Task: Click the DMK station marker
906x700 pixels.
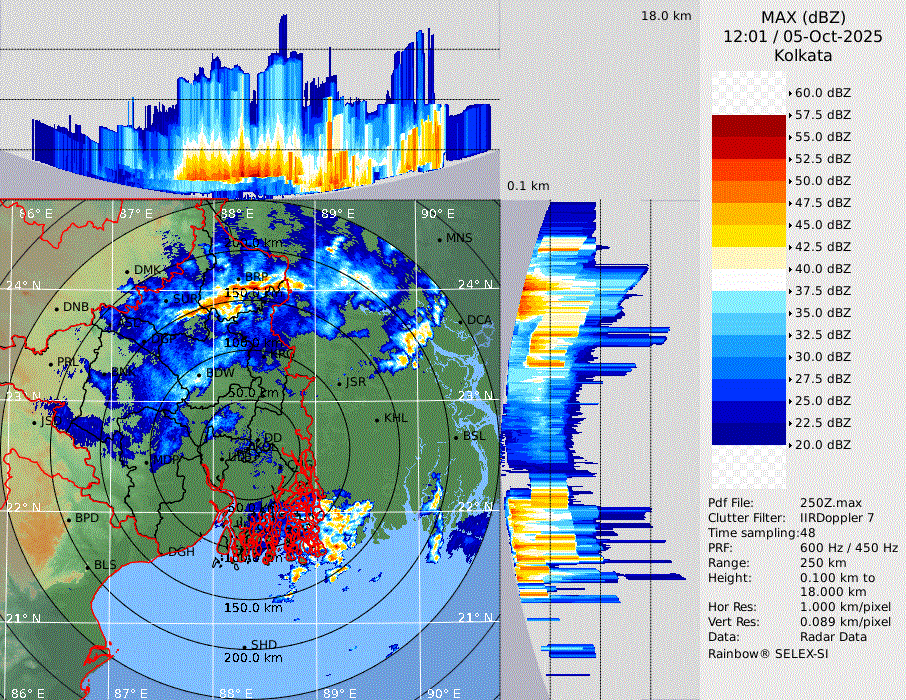Action: pyautogui.click(x=127, y=271)
